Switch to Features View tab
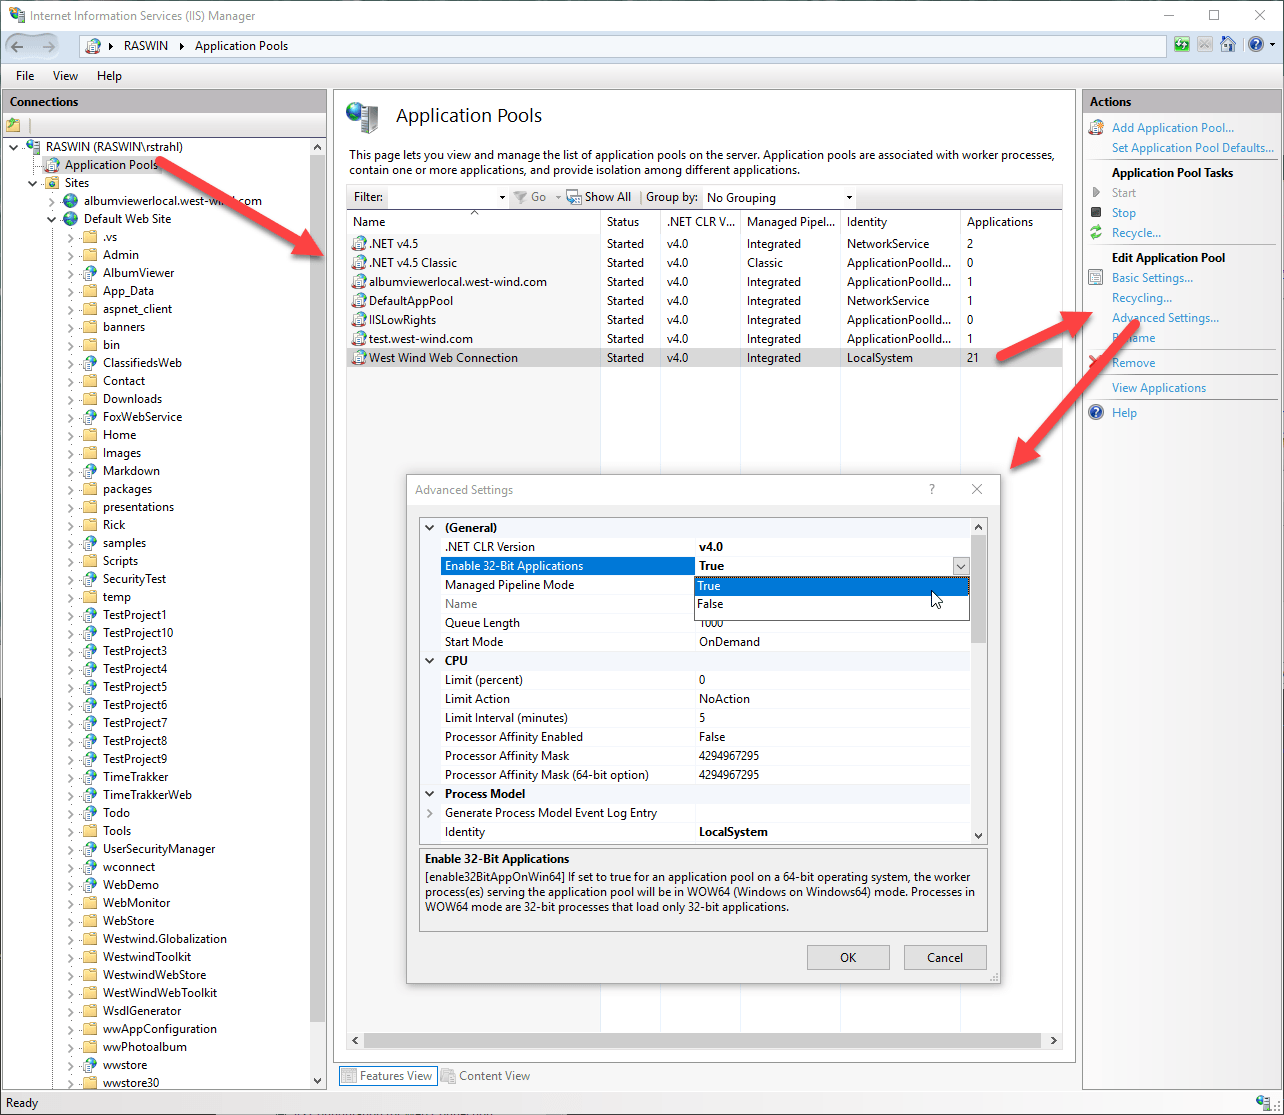The image size is (1284, 1115). [x=387, y=1076]
